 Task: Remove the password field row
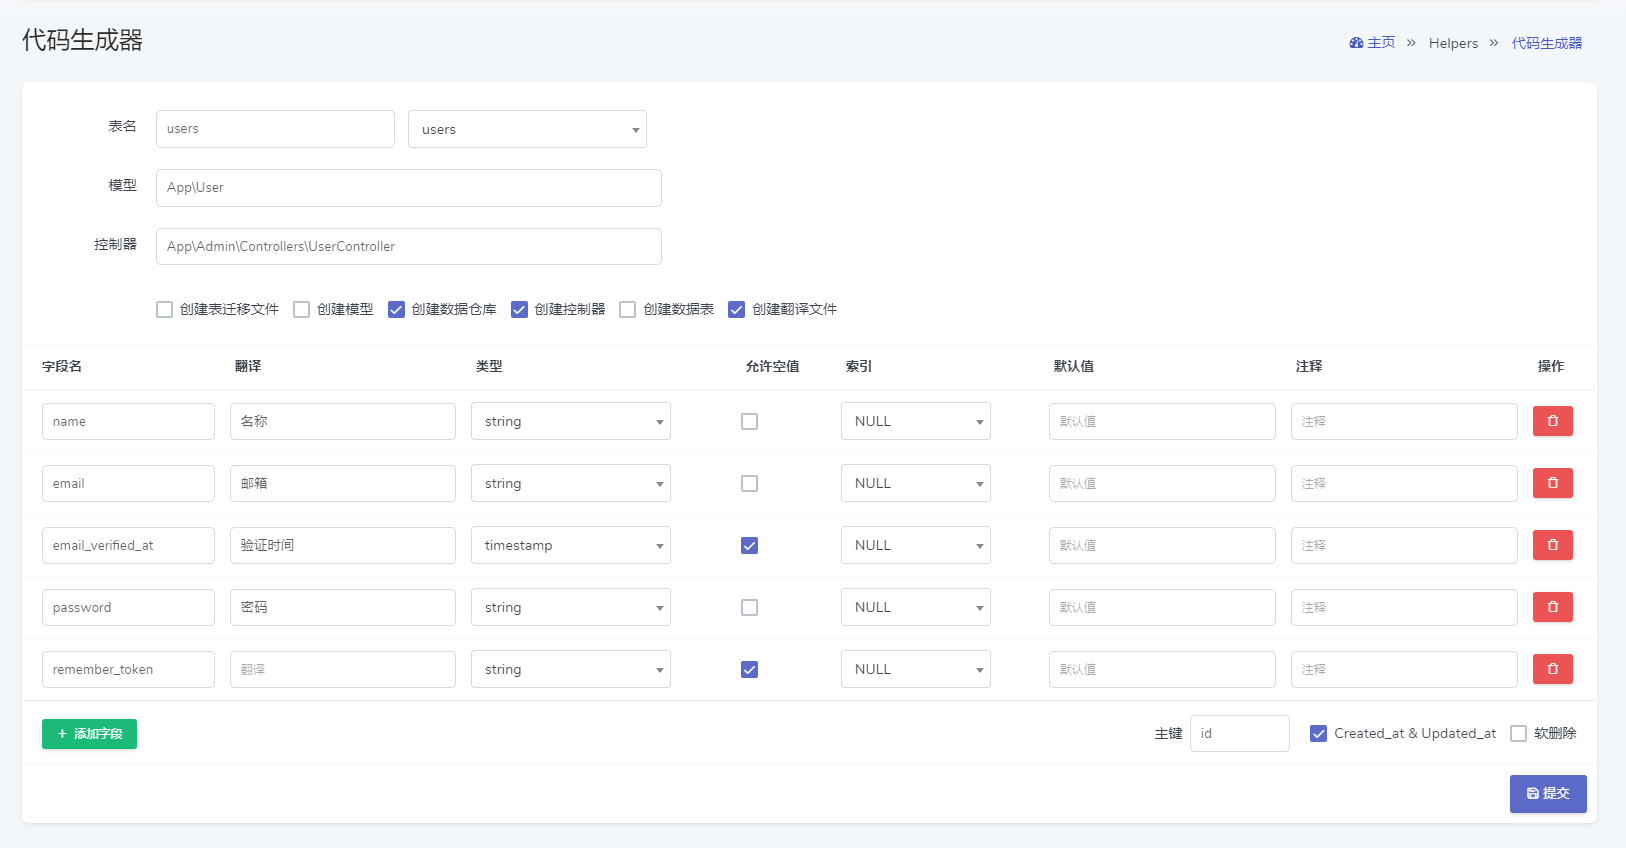[x=1552, y=607]
